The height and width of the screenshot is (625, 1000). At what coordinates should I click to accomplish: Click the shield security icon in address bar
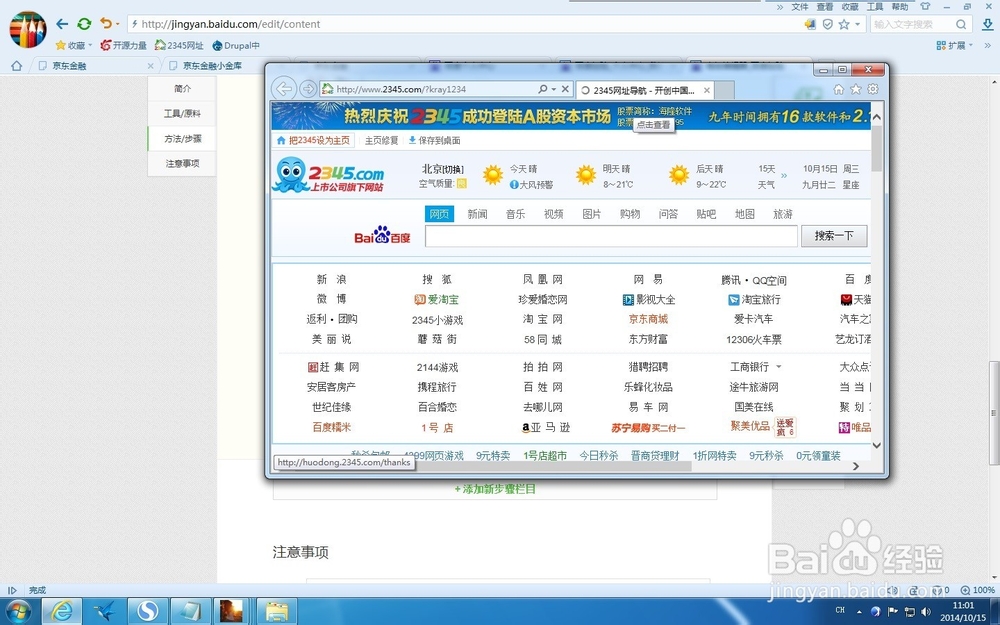pos(827,24)
